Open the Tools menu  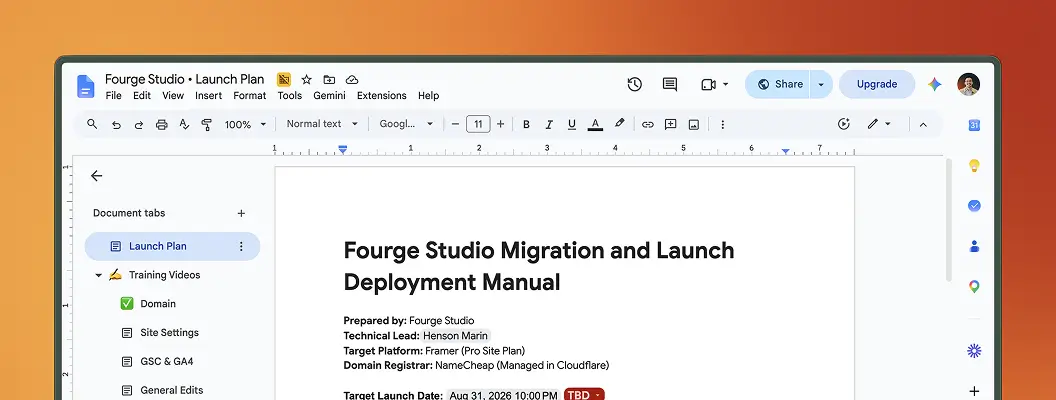(x=290, y=96)
